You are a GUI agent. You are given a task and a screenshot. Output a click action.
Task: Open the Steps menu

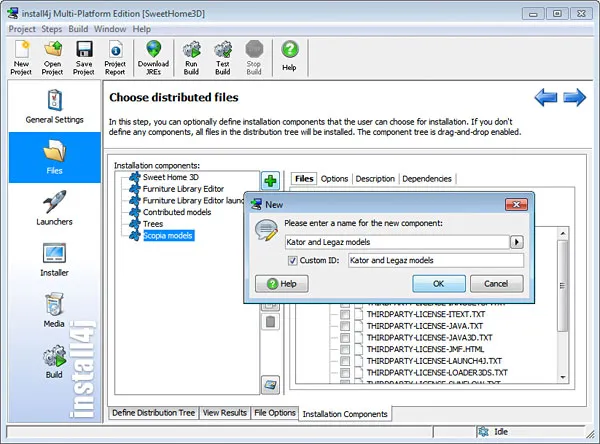52,29
